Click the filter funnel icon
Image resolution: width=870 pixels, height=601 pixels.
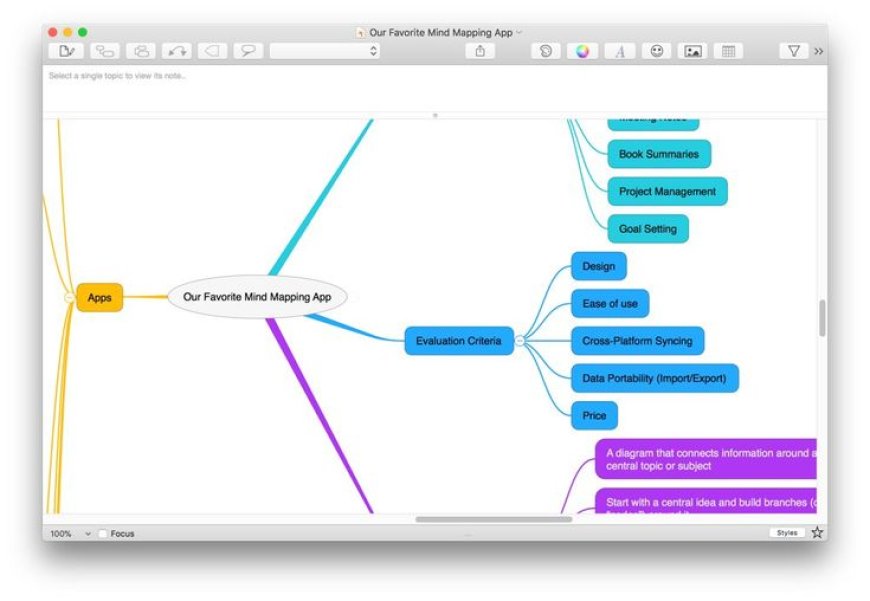click(x=793, y=51)
